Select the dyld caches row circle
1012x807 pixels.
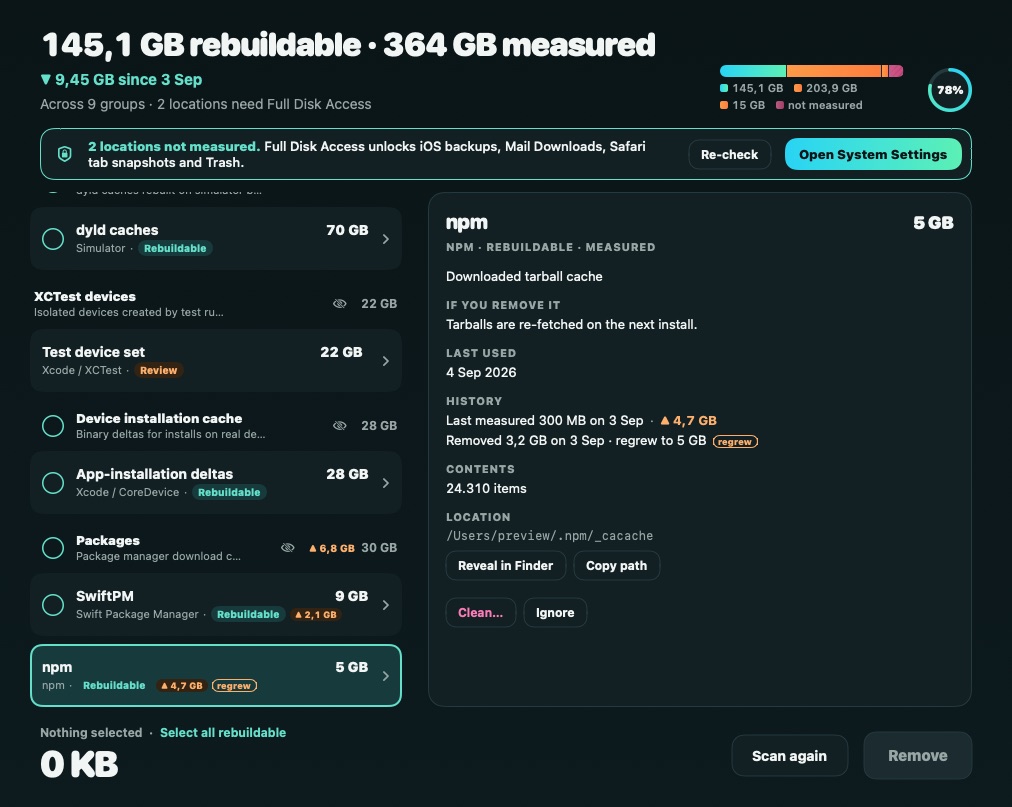pos(53,239)
